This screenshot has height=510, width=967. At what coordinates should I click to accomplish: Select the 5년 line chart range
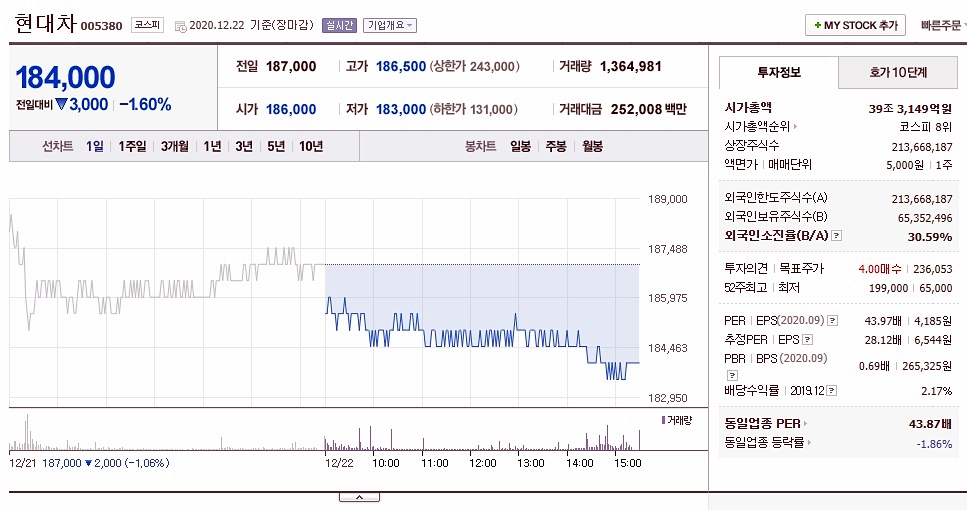[x=276, y=146]
